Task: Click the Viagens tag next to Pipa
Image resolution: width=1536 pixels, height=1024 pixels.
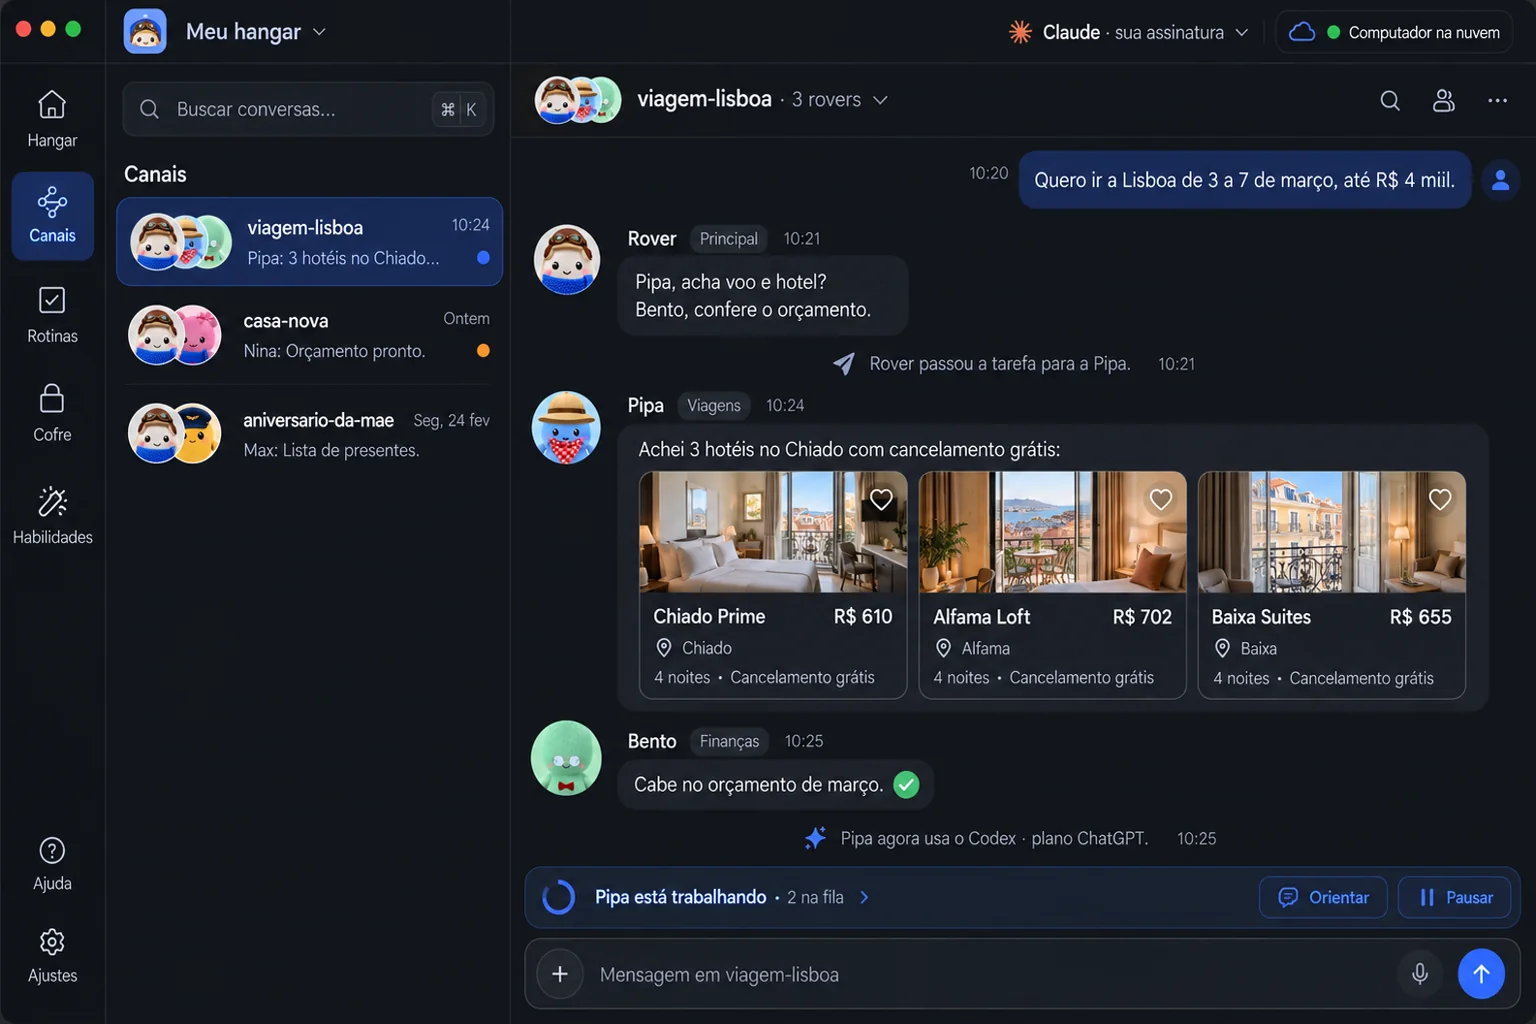Action: (714, 405)
